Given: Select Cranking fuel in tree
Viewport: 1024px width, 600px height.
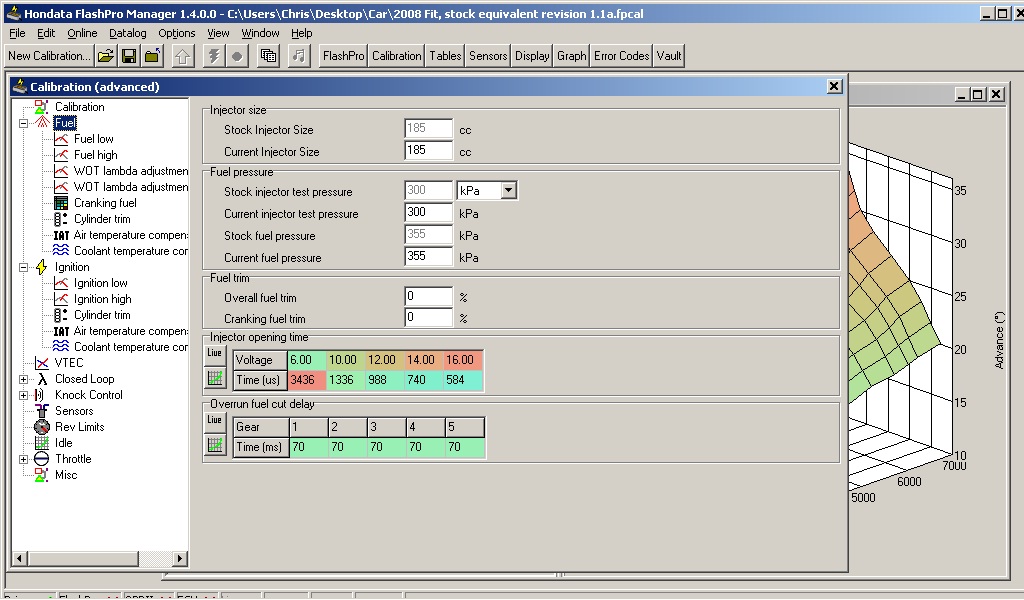Looking at the screenshot, I should point(104,203).
